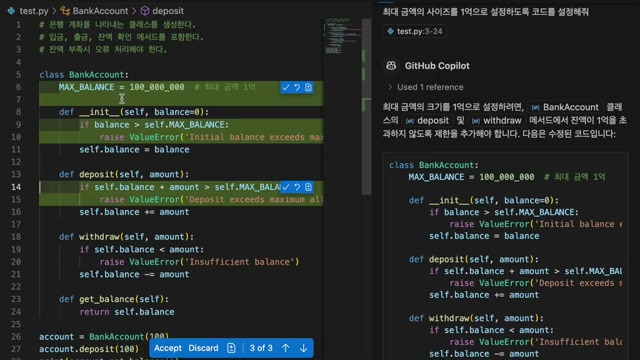
Task: Open test.py:3-24 attachment chip
Action: tap(415, 31)
